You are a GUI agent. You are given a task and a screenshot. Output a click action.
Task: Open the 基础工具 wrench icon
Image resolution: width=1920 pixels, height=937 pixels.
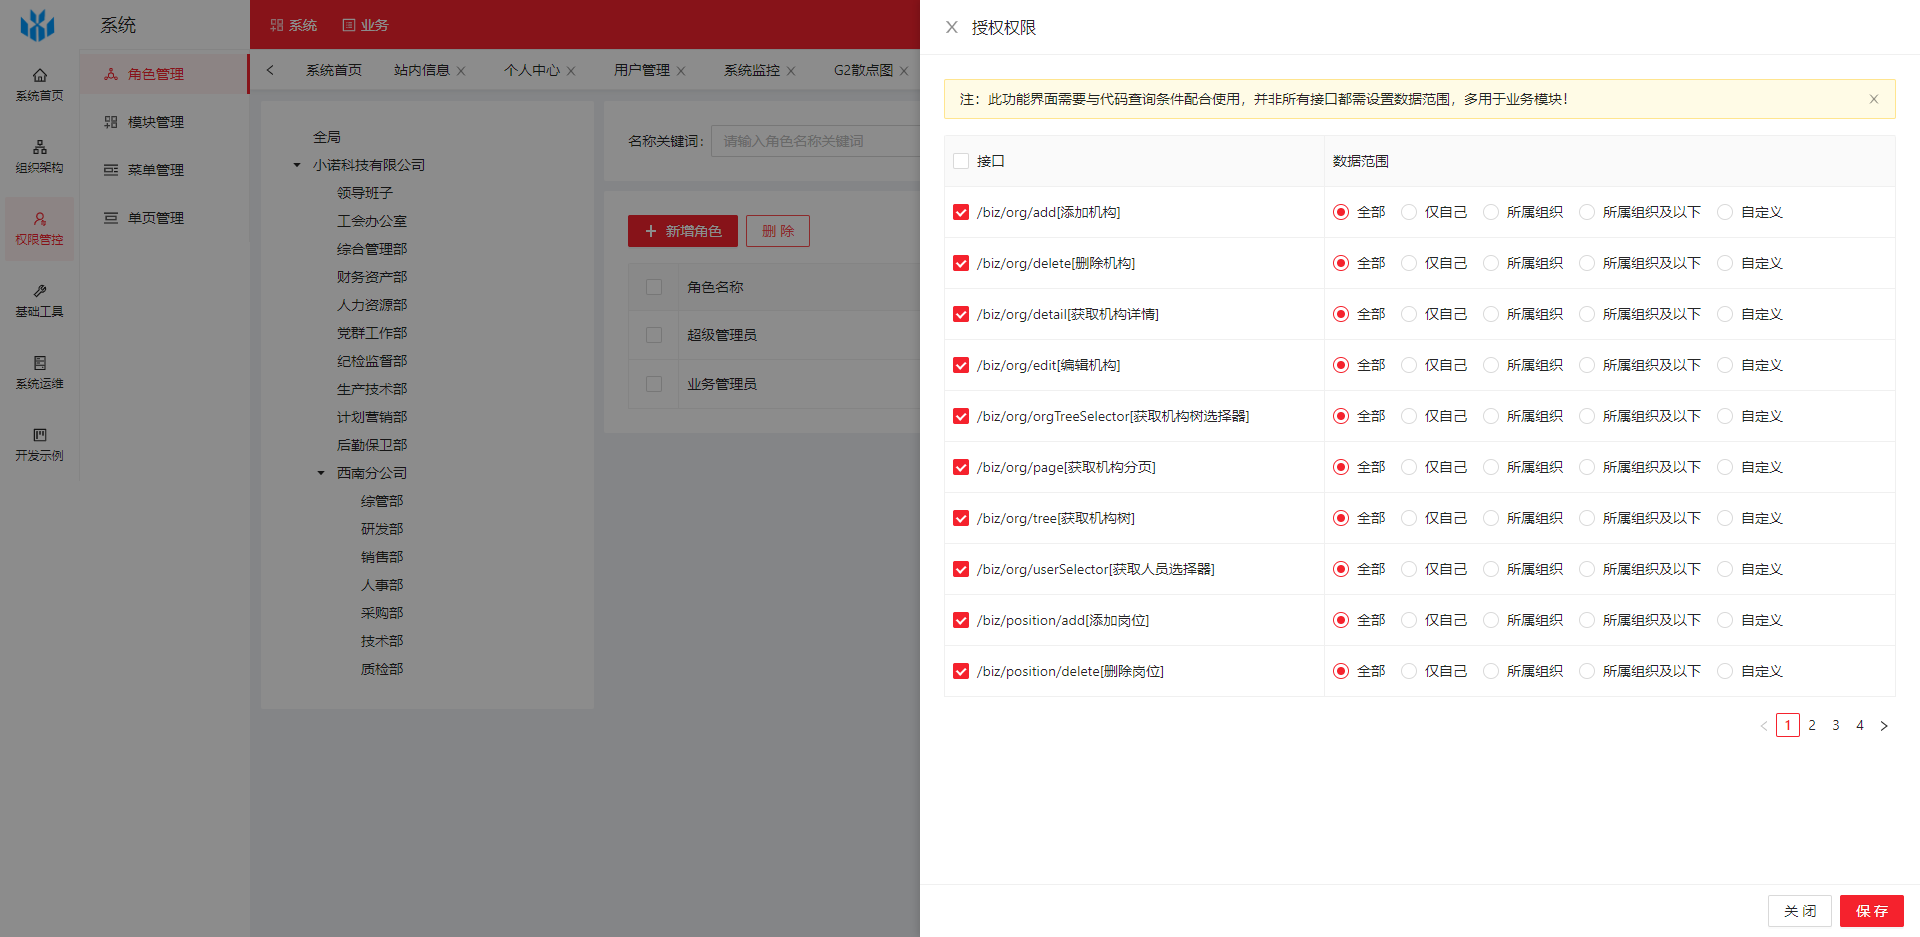39,291
